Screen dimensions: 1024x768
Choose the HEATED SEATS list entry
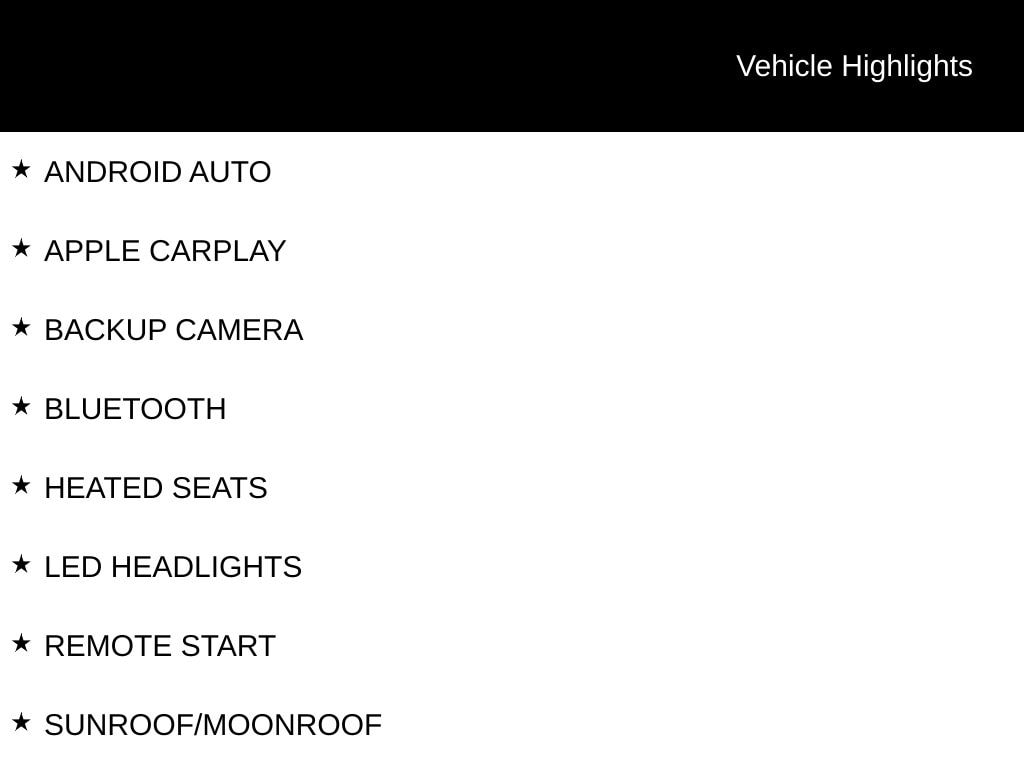(x=156, y=488)
